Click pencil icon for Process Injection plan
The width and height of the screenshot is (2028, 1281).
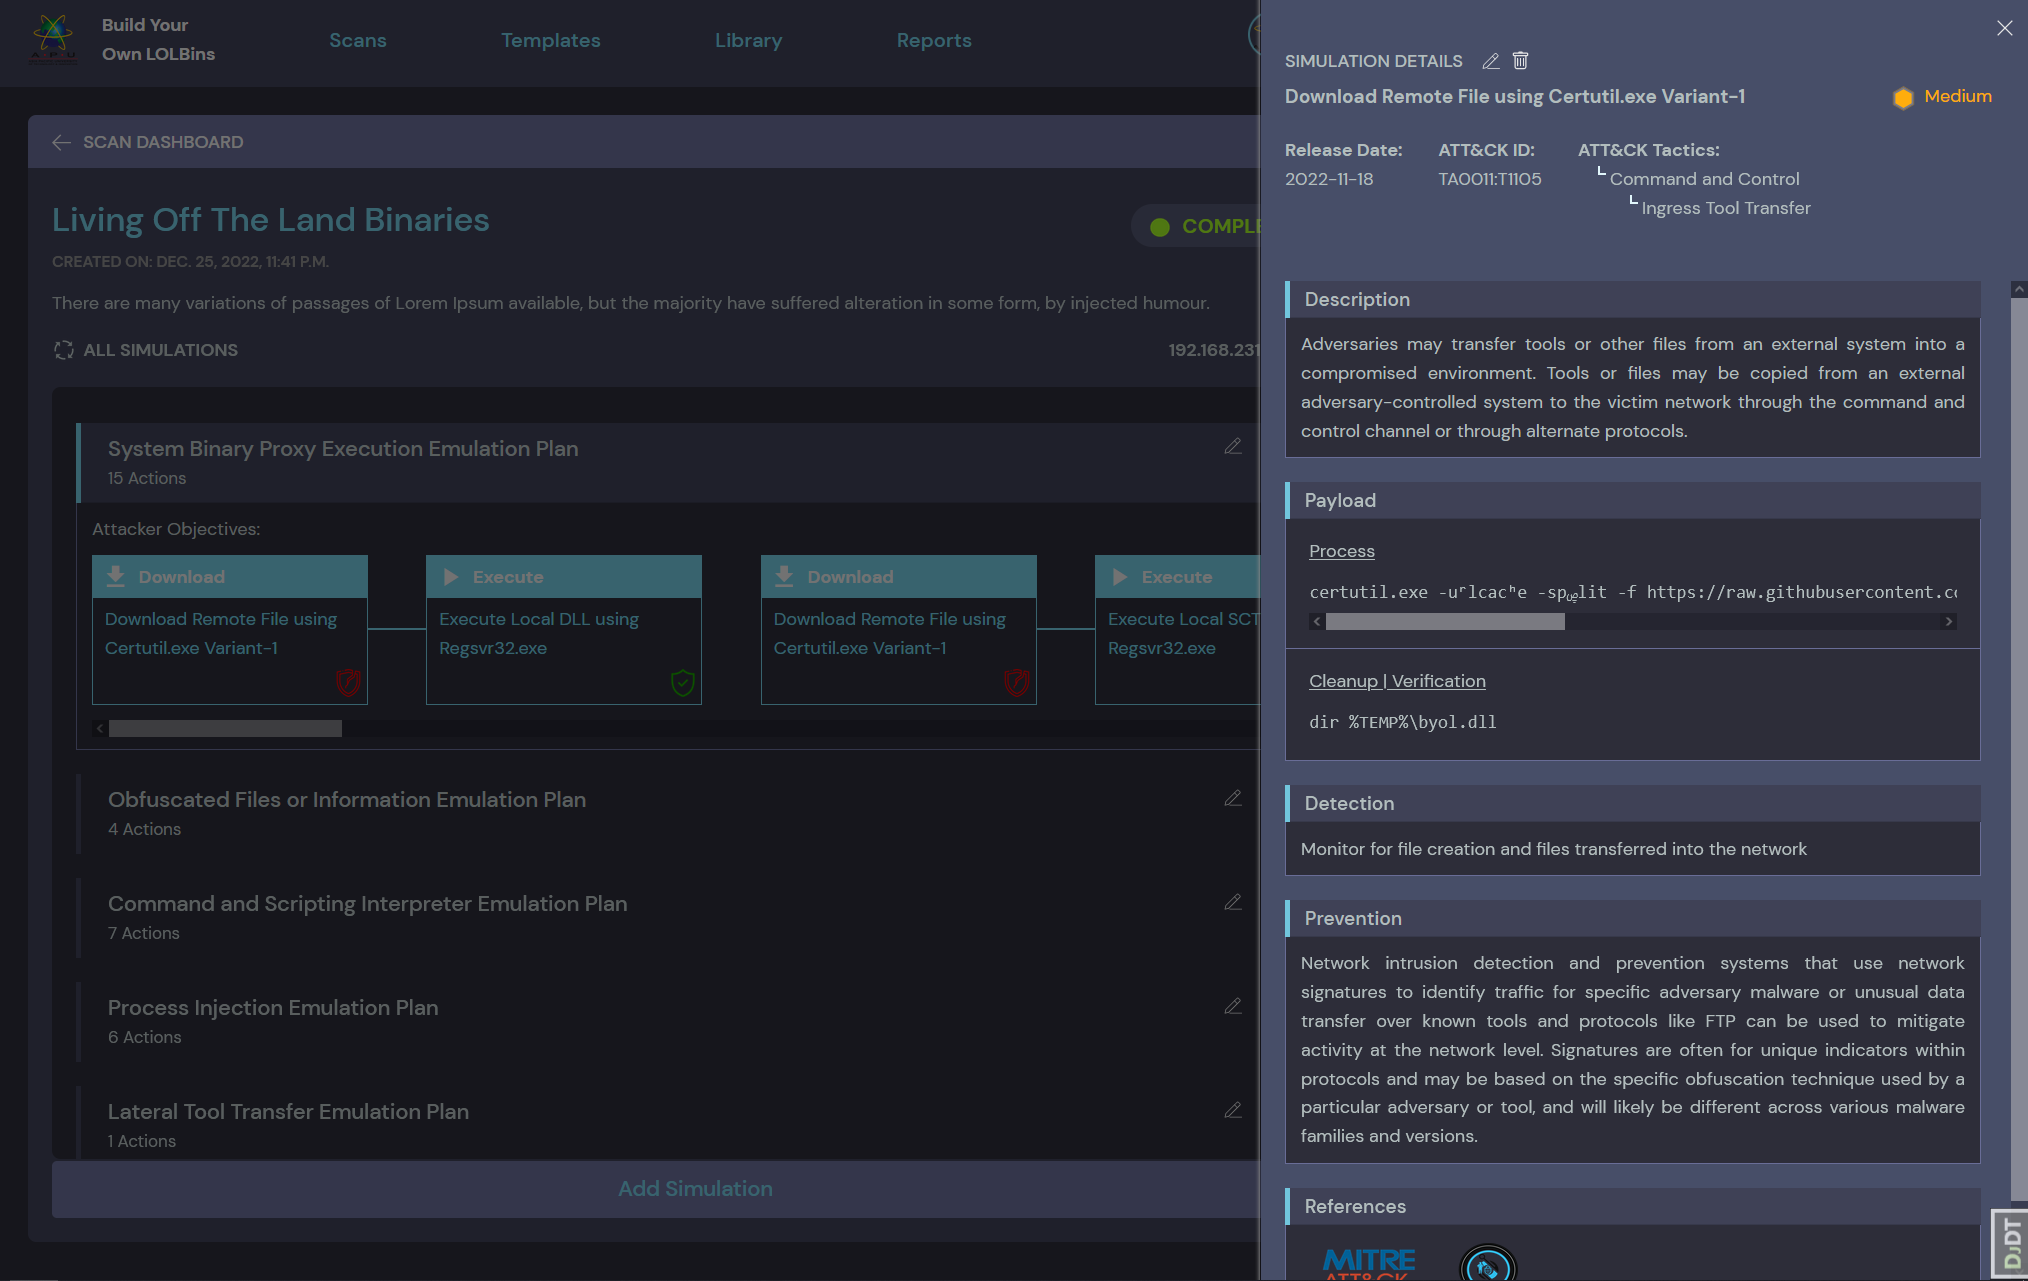[x=1233, y=1006]
